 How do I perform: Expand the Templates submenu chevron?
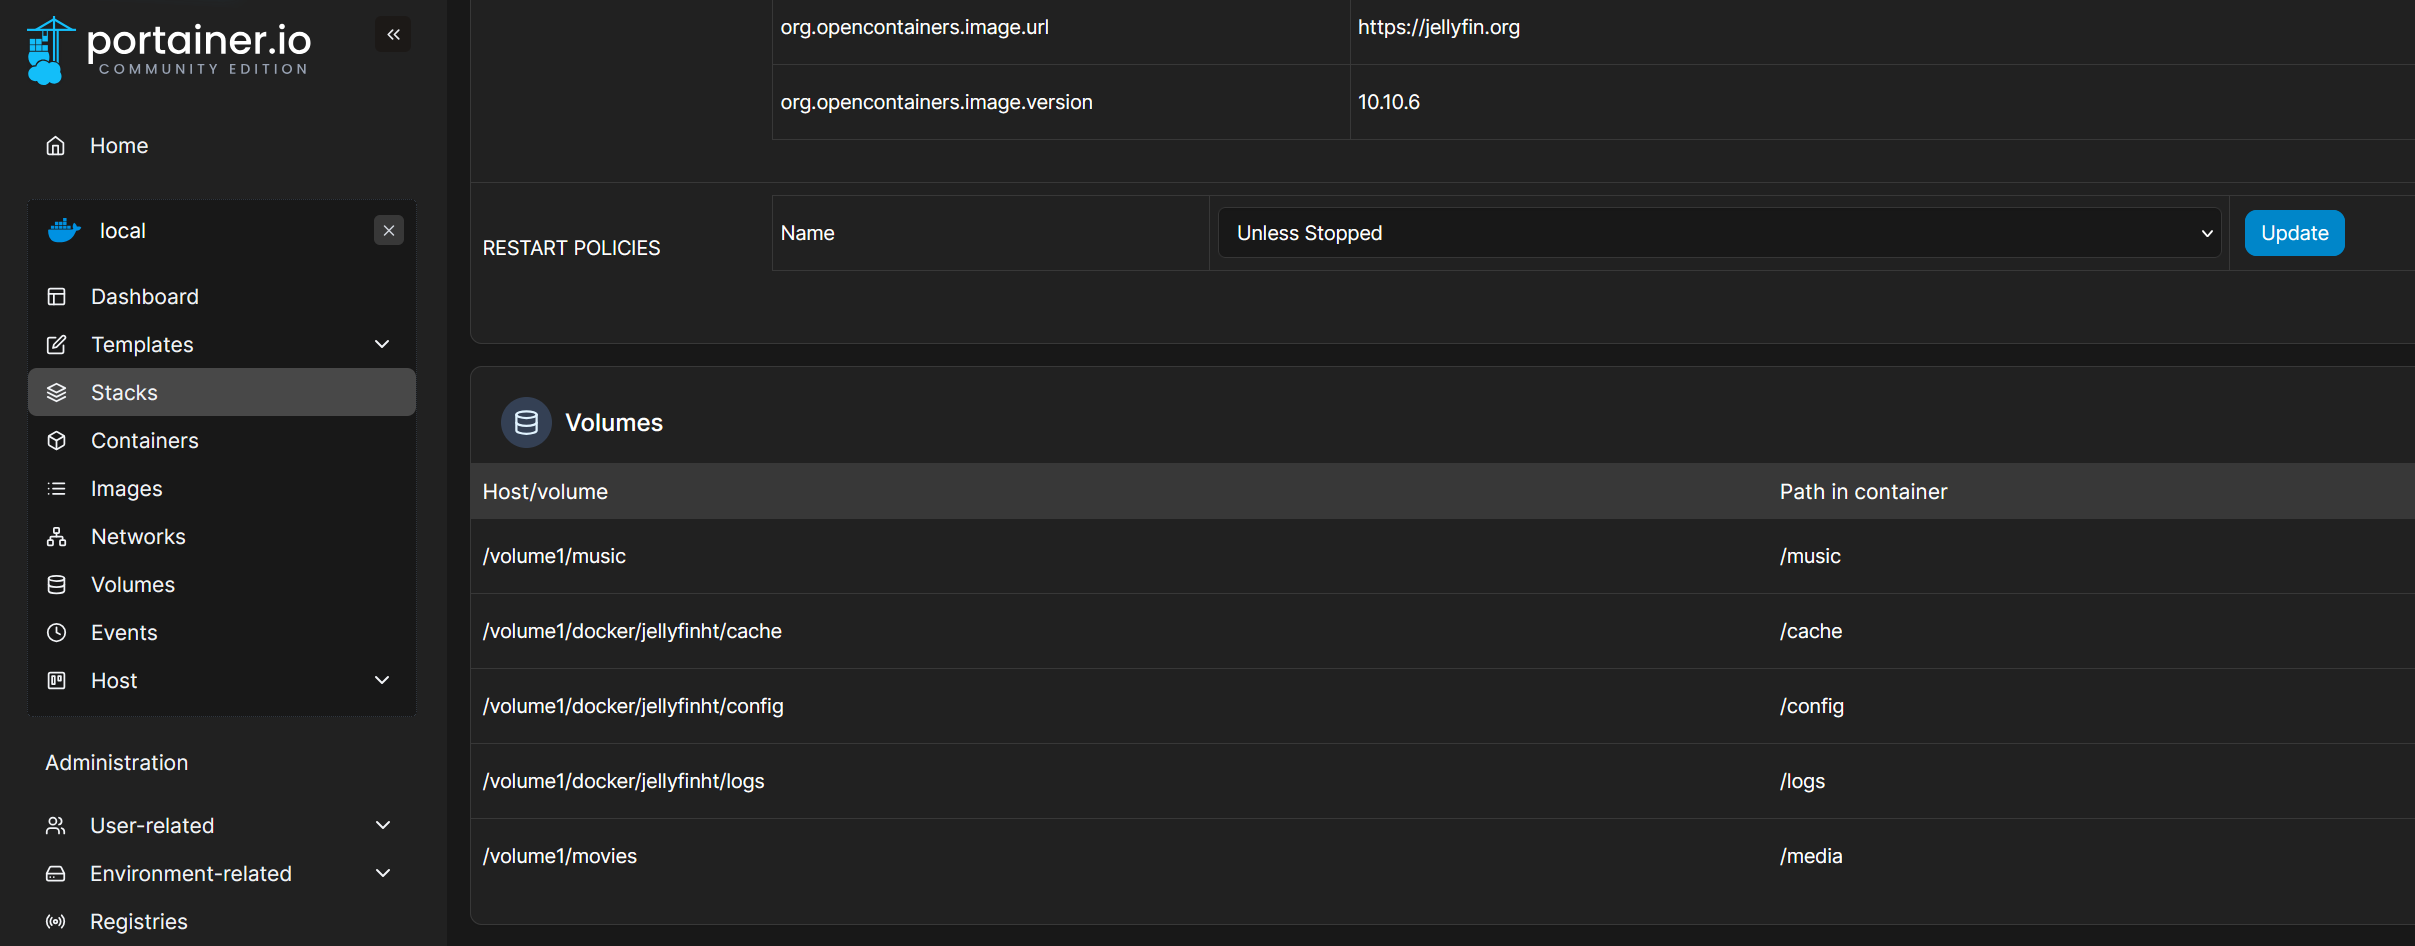[382, 345]
